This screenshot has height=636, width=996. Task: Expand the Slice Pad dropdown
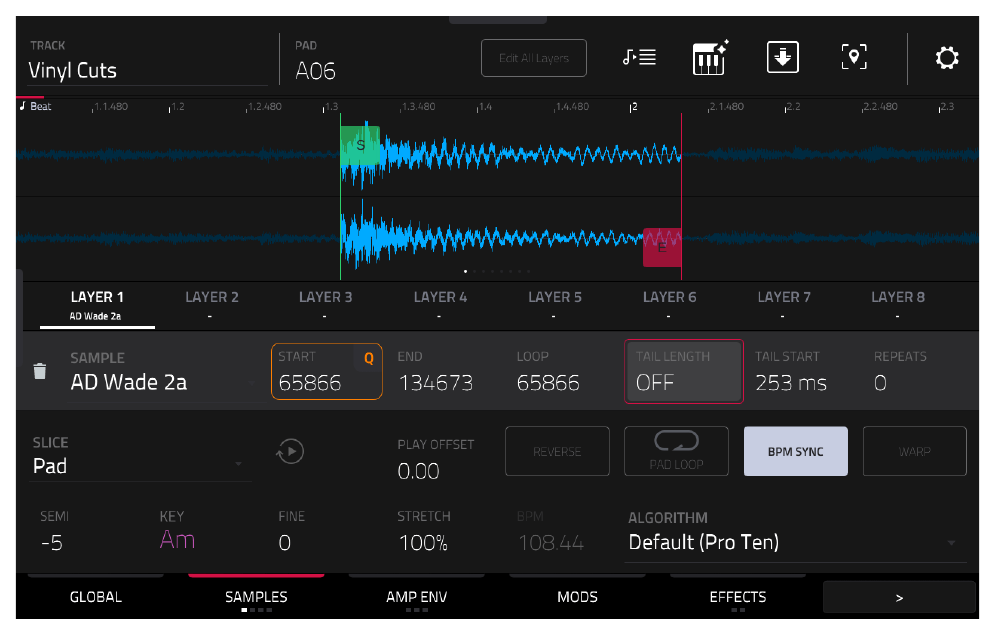click(x=139, y=457)
